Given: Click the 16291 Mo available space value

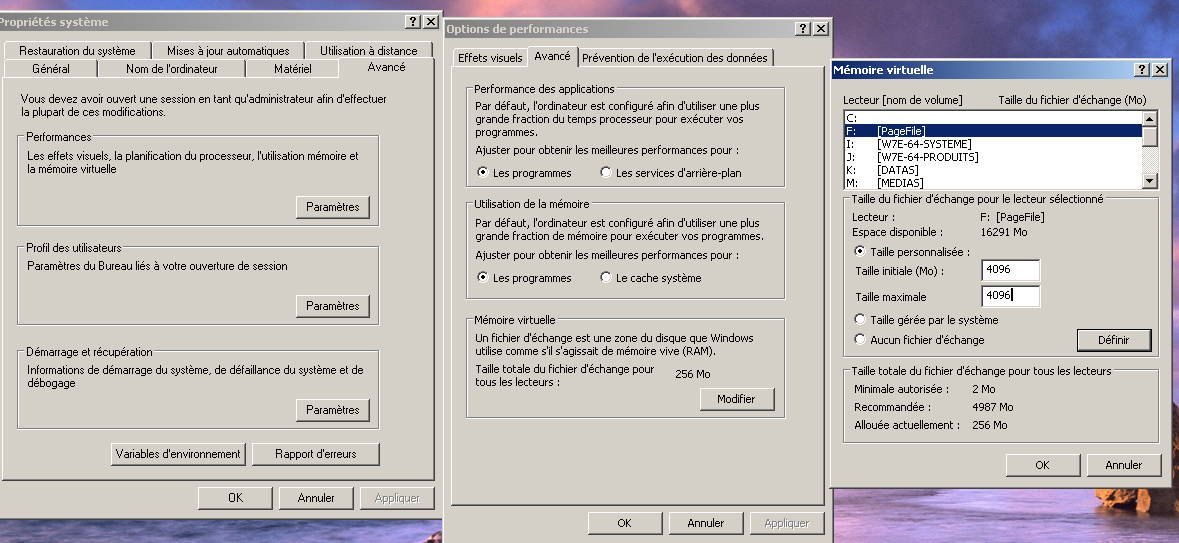Looking at the screenshot, I should pos(1004,232).
